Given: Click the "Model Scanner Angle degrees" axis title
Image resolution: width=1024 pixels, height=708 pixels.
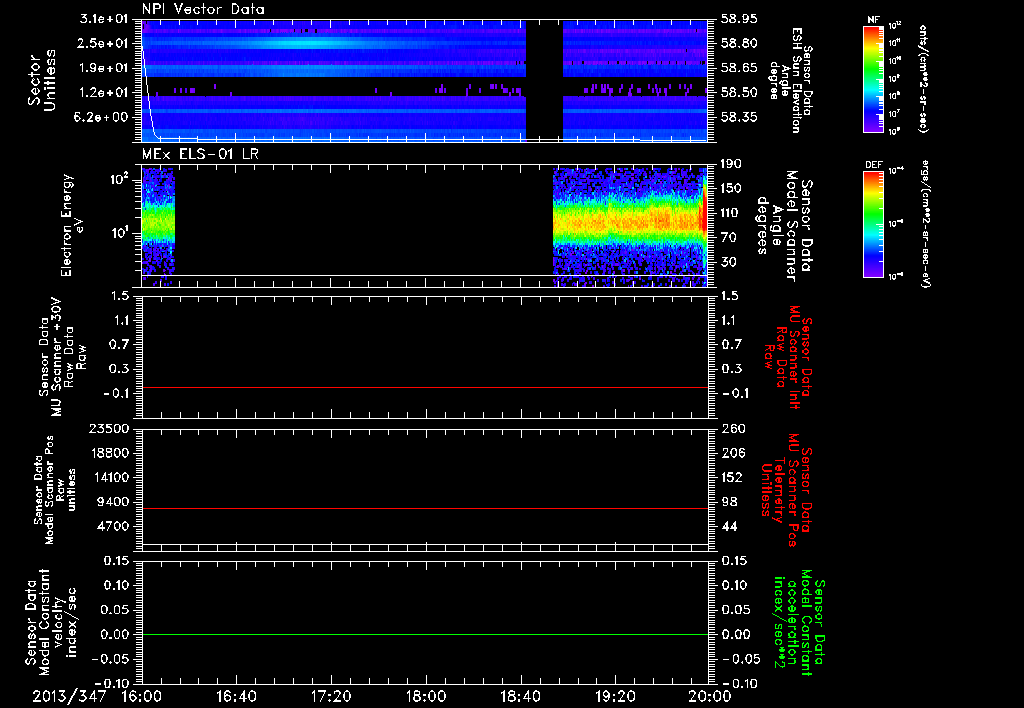Looking at the screenshot, I should [784, 225].
